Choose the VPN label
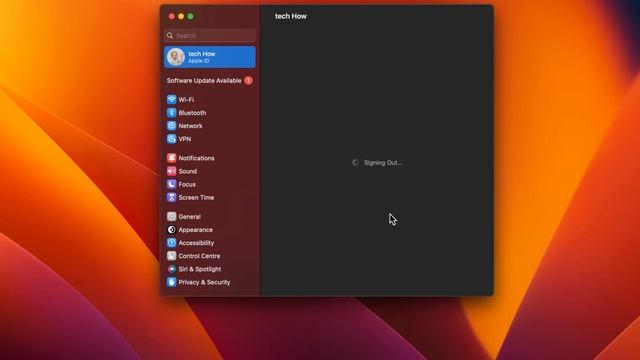The height and width of the screenshot is (360, 640). 184,139
